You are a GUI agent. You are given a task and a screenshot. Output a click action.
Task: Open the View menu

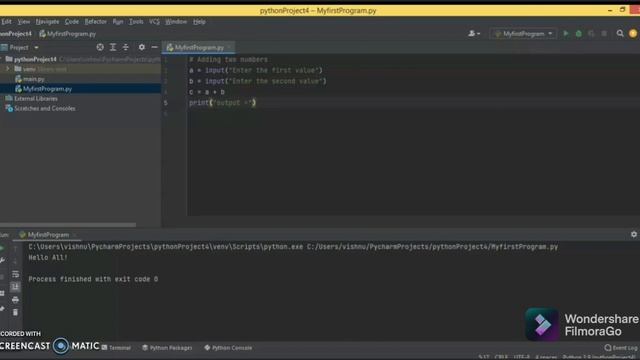[24, 22]
